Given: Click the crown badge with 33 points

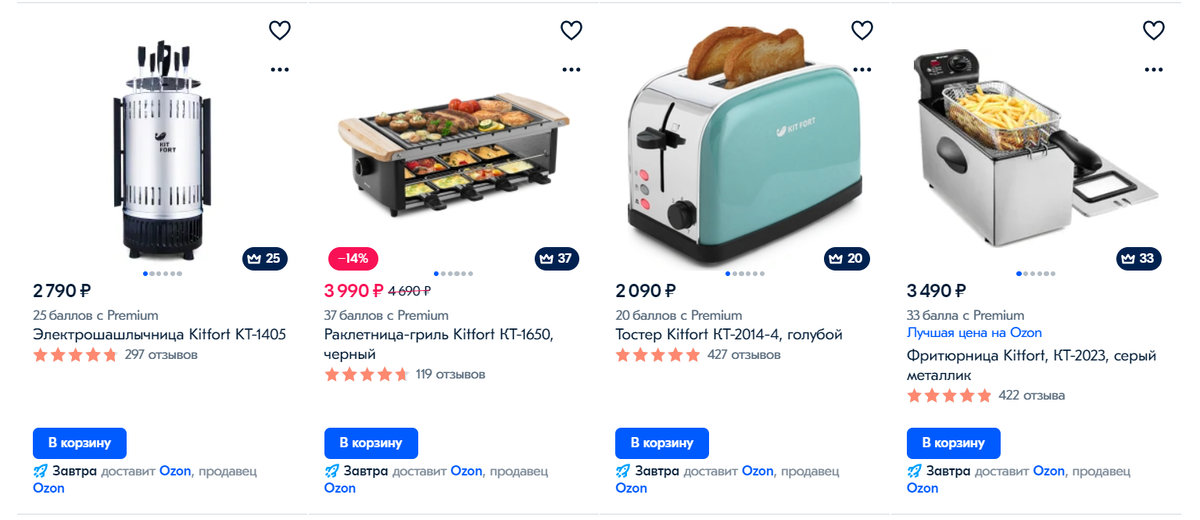Looking at the screenshot, I should [1139, 258].
